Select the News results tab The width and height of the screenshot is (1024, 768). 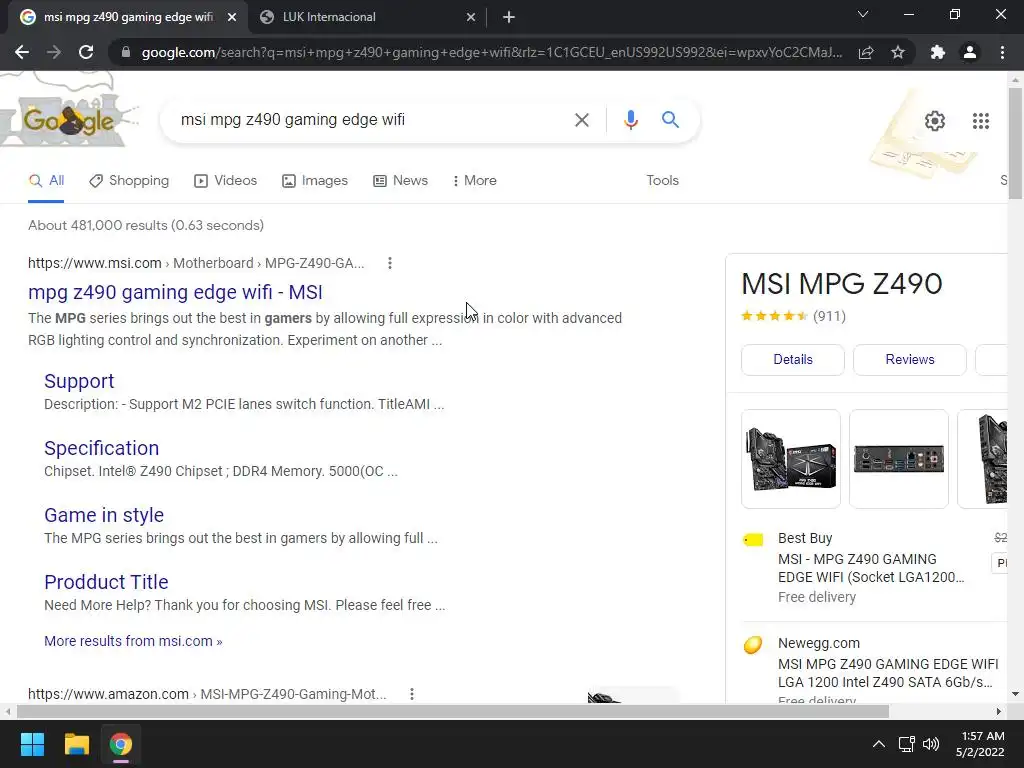tap(400, 181)
